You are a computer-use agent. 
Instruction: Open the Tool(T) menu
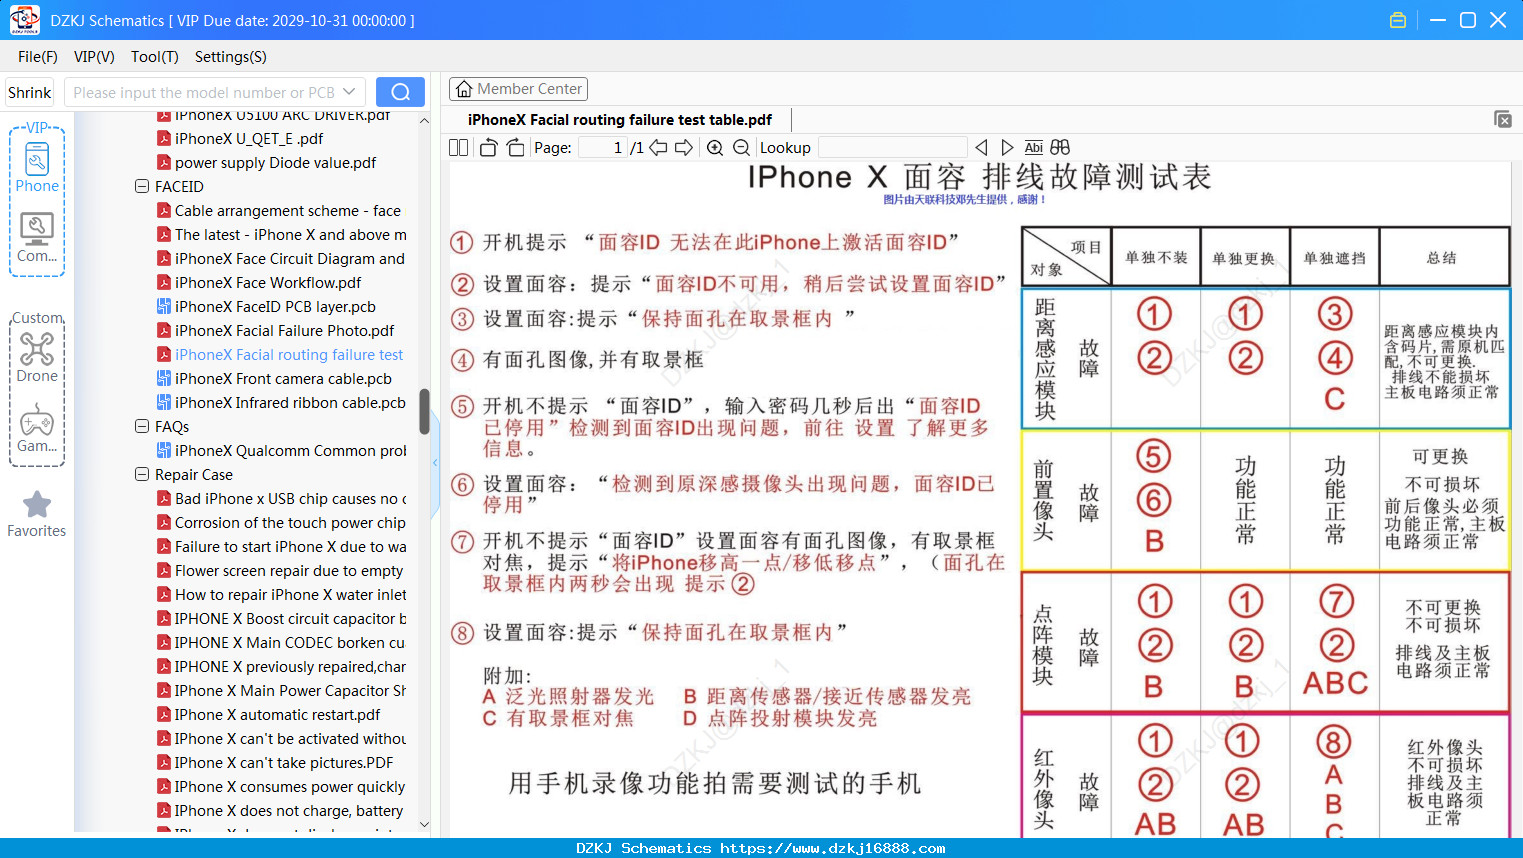click(155, 57)
